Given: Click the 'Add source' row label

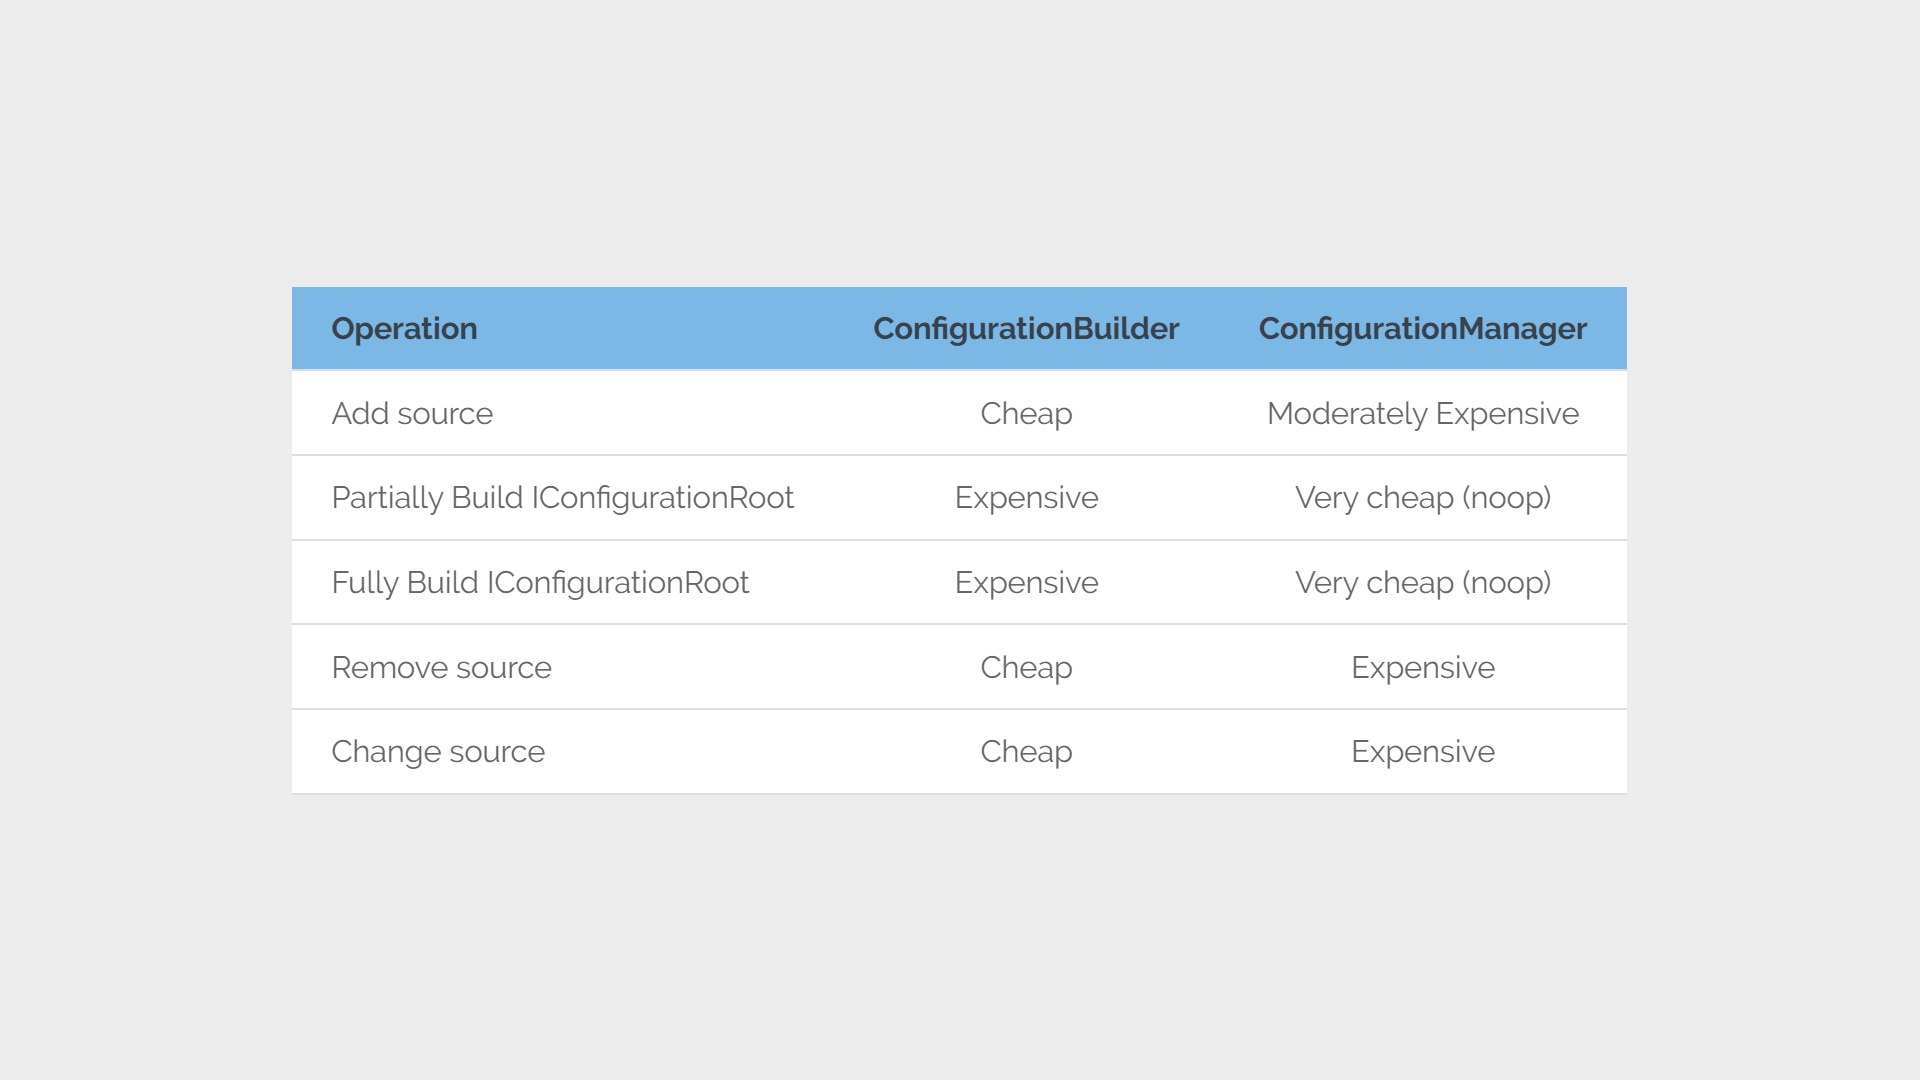Looking at the screenshot, I should coord(412,413).
